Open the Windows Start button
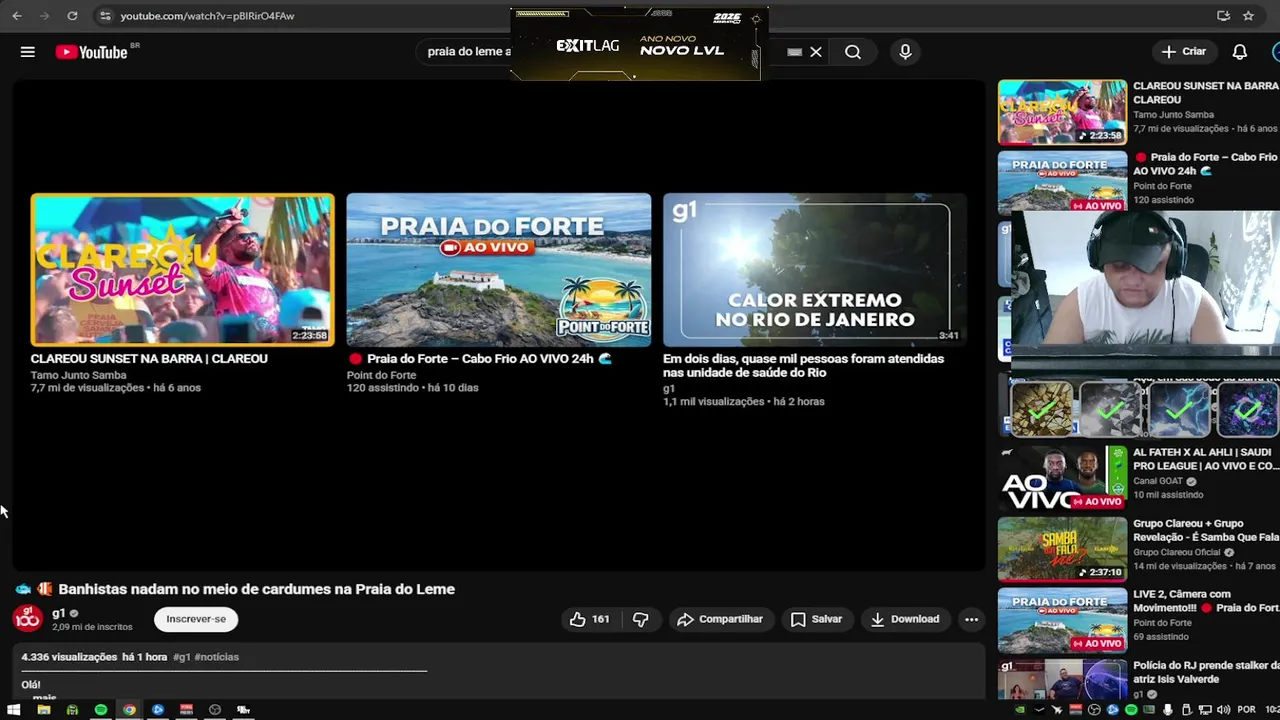1280x720 pixels. (14, 710)
